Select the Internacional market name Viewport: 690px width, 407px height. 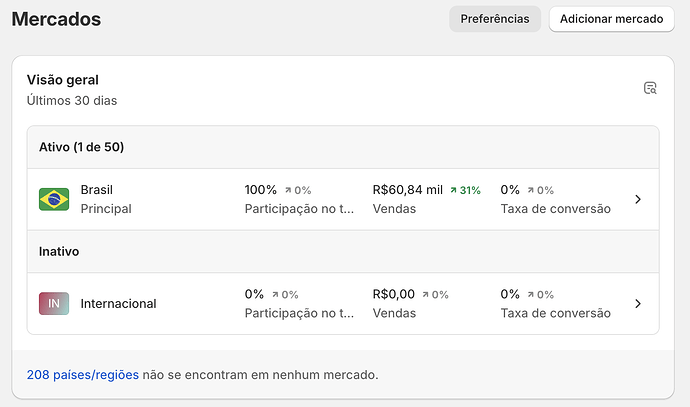tap(118, 303)
